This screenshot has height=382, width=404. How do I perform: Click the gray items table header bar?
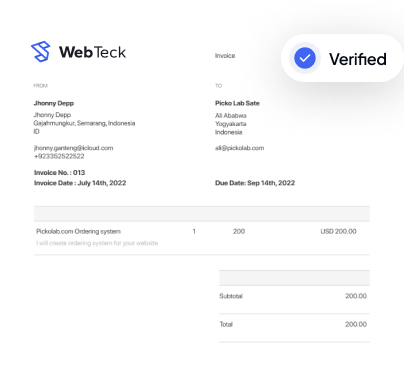pos(202,214)
